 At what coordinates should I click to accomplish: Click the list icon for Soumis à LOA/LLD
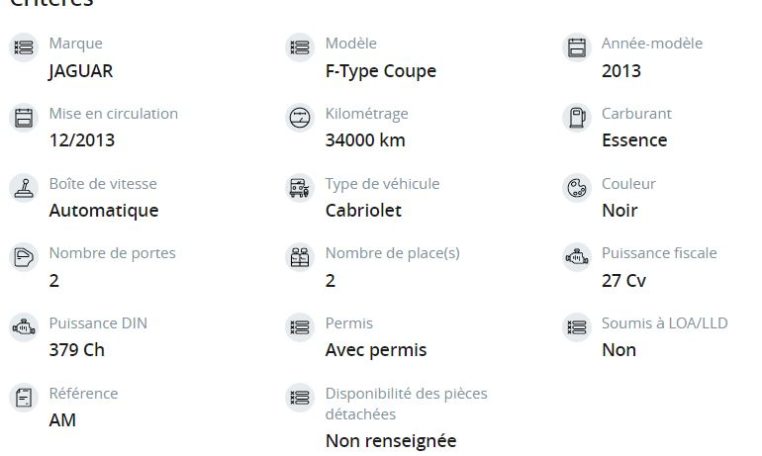pos(577,327)
